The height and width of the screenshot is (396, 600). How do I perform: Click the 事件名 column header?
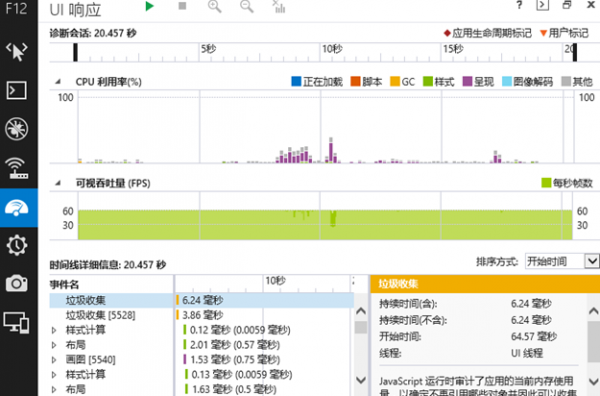click(x=64, y=284)
